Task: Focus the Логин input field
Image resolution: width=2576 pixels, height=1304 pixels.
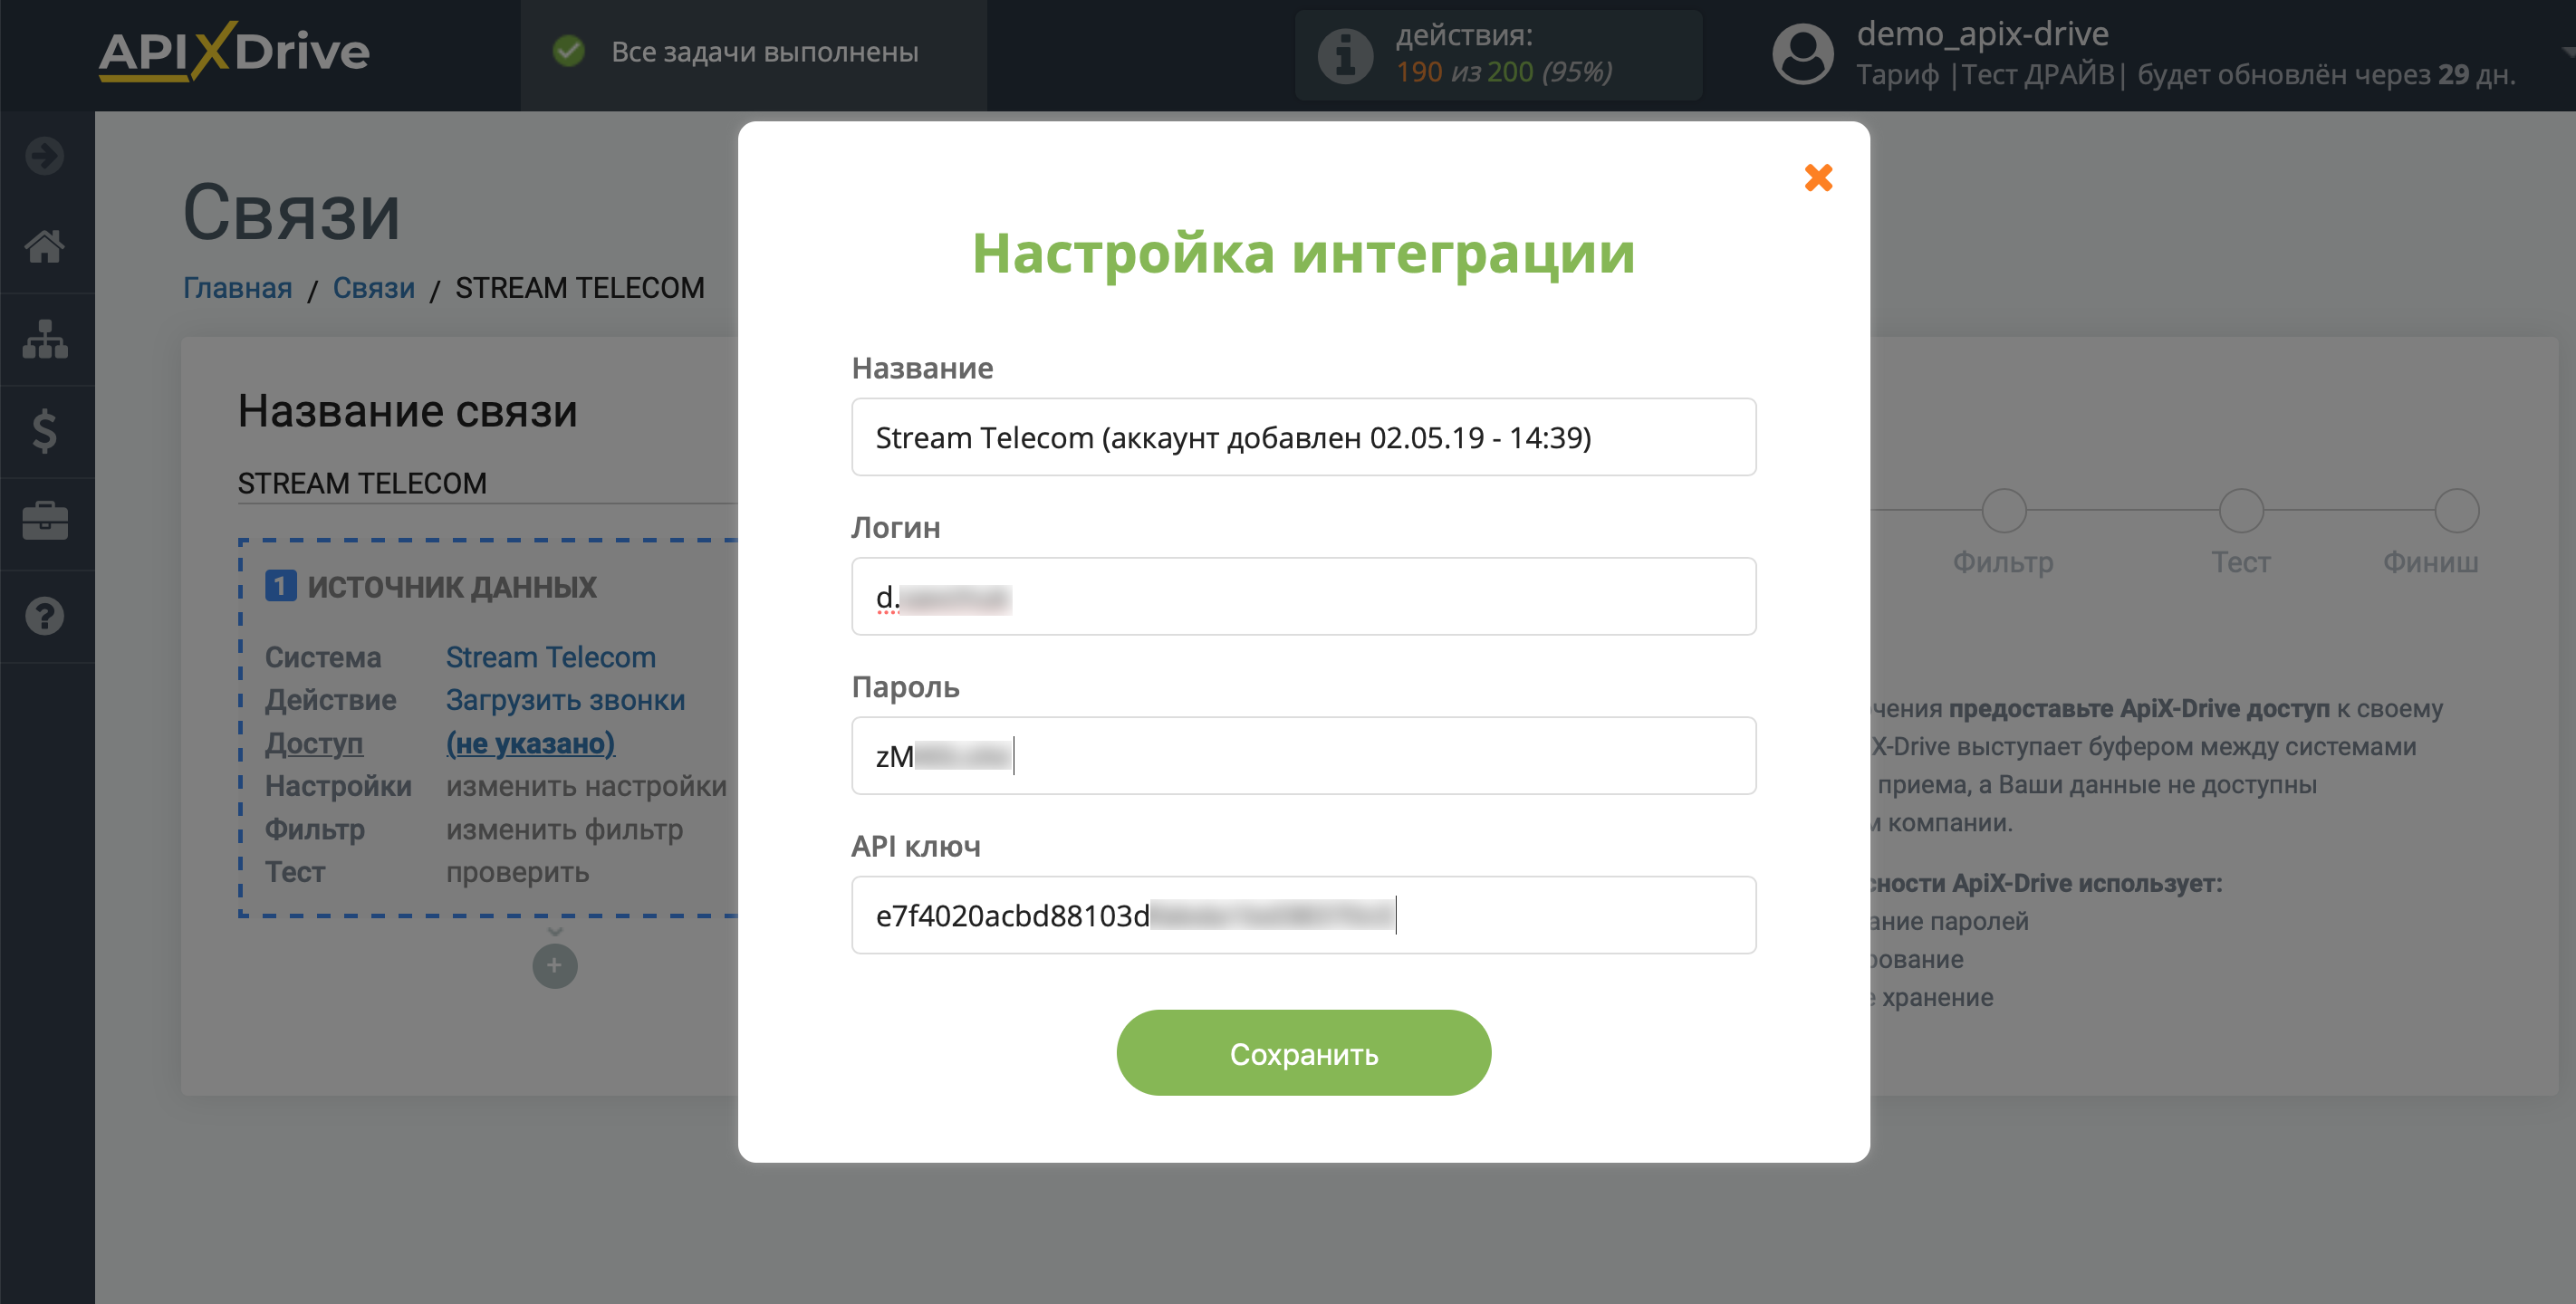Action: [1303, 597]
